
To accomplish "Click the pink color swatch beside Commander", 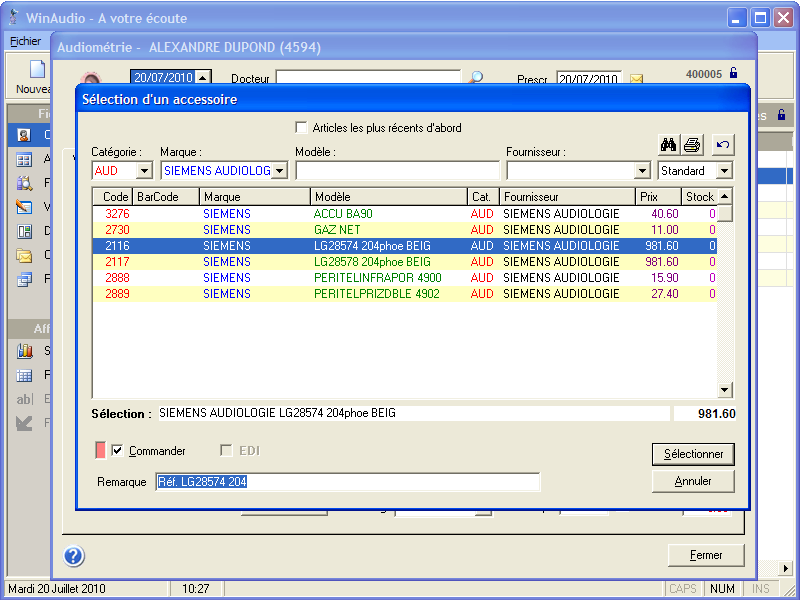I will tap(99, 451).
